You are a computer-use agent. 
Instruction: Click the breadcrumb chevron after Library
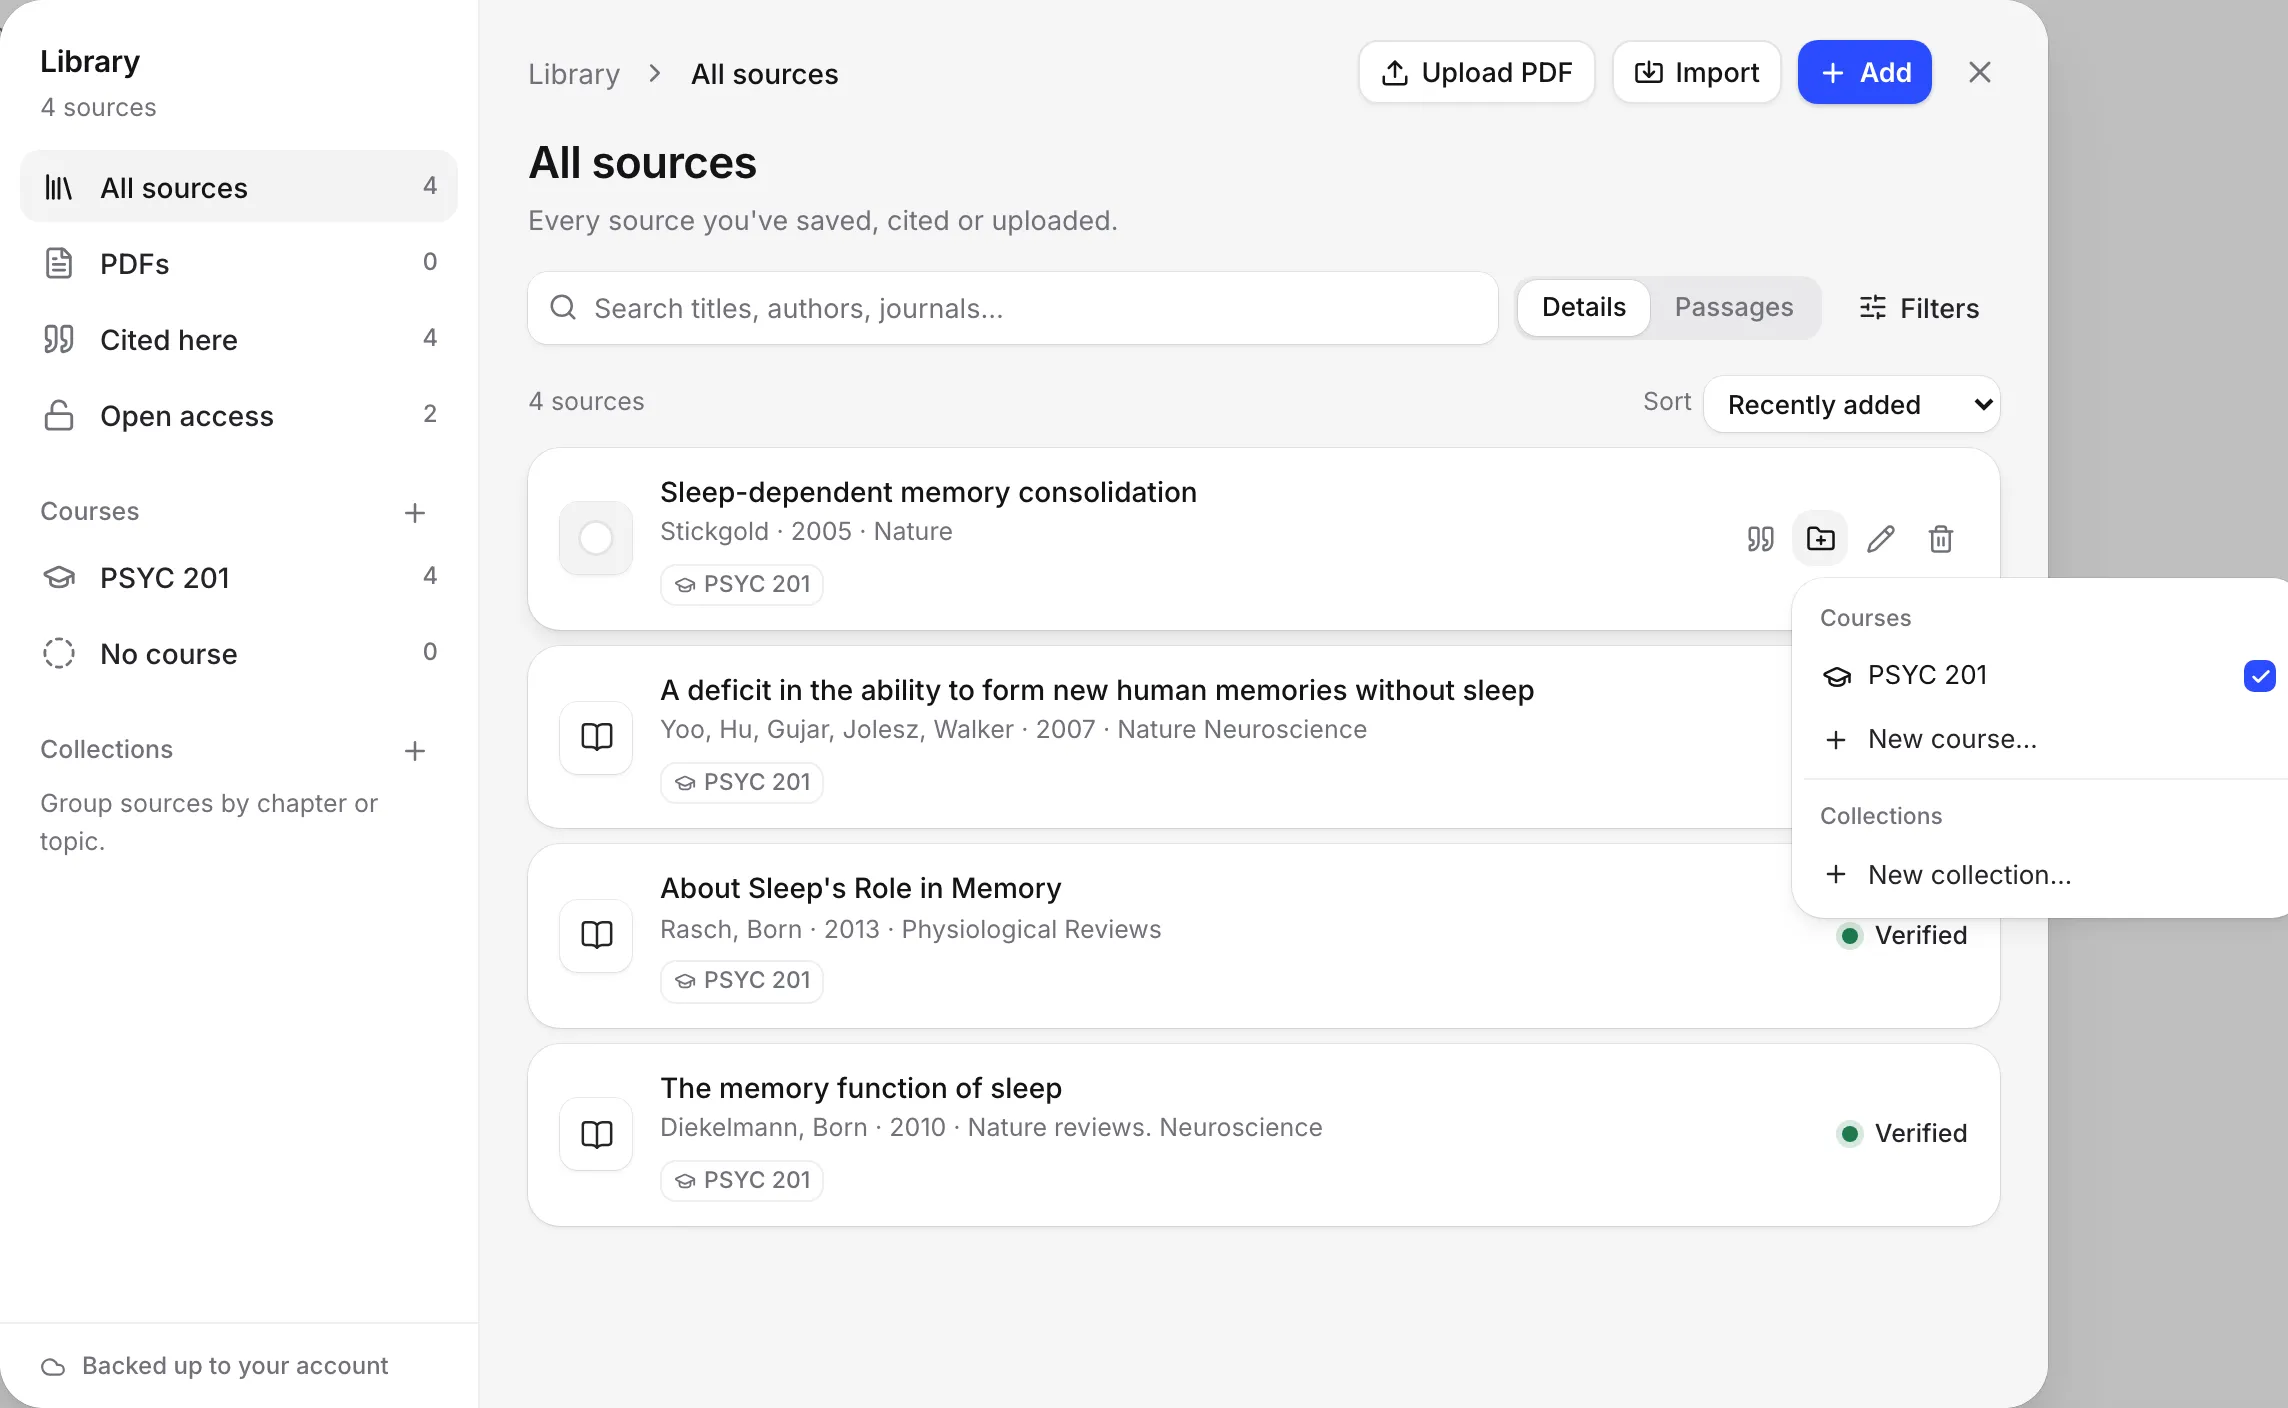[655, 74]
